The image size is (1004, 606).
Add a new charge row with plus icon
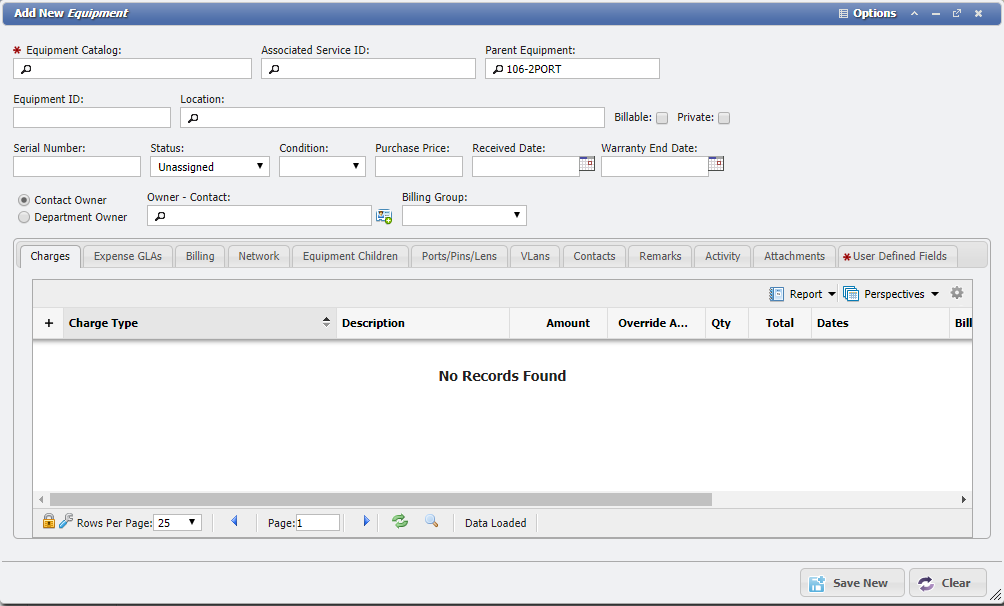49,323
